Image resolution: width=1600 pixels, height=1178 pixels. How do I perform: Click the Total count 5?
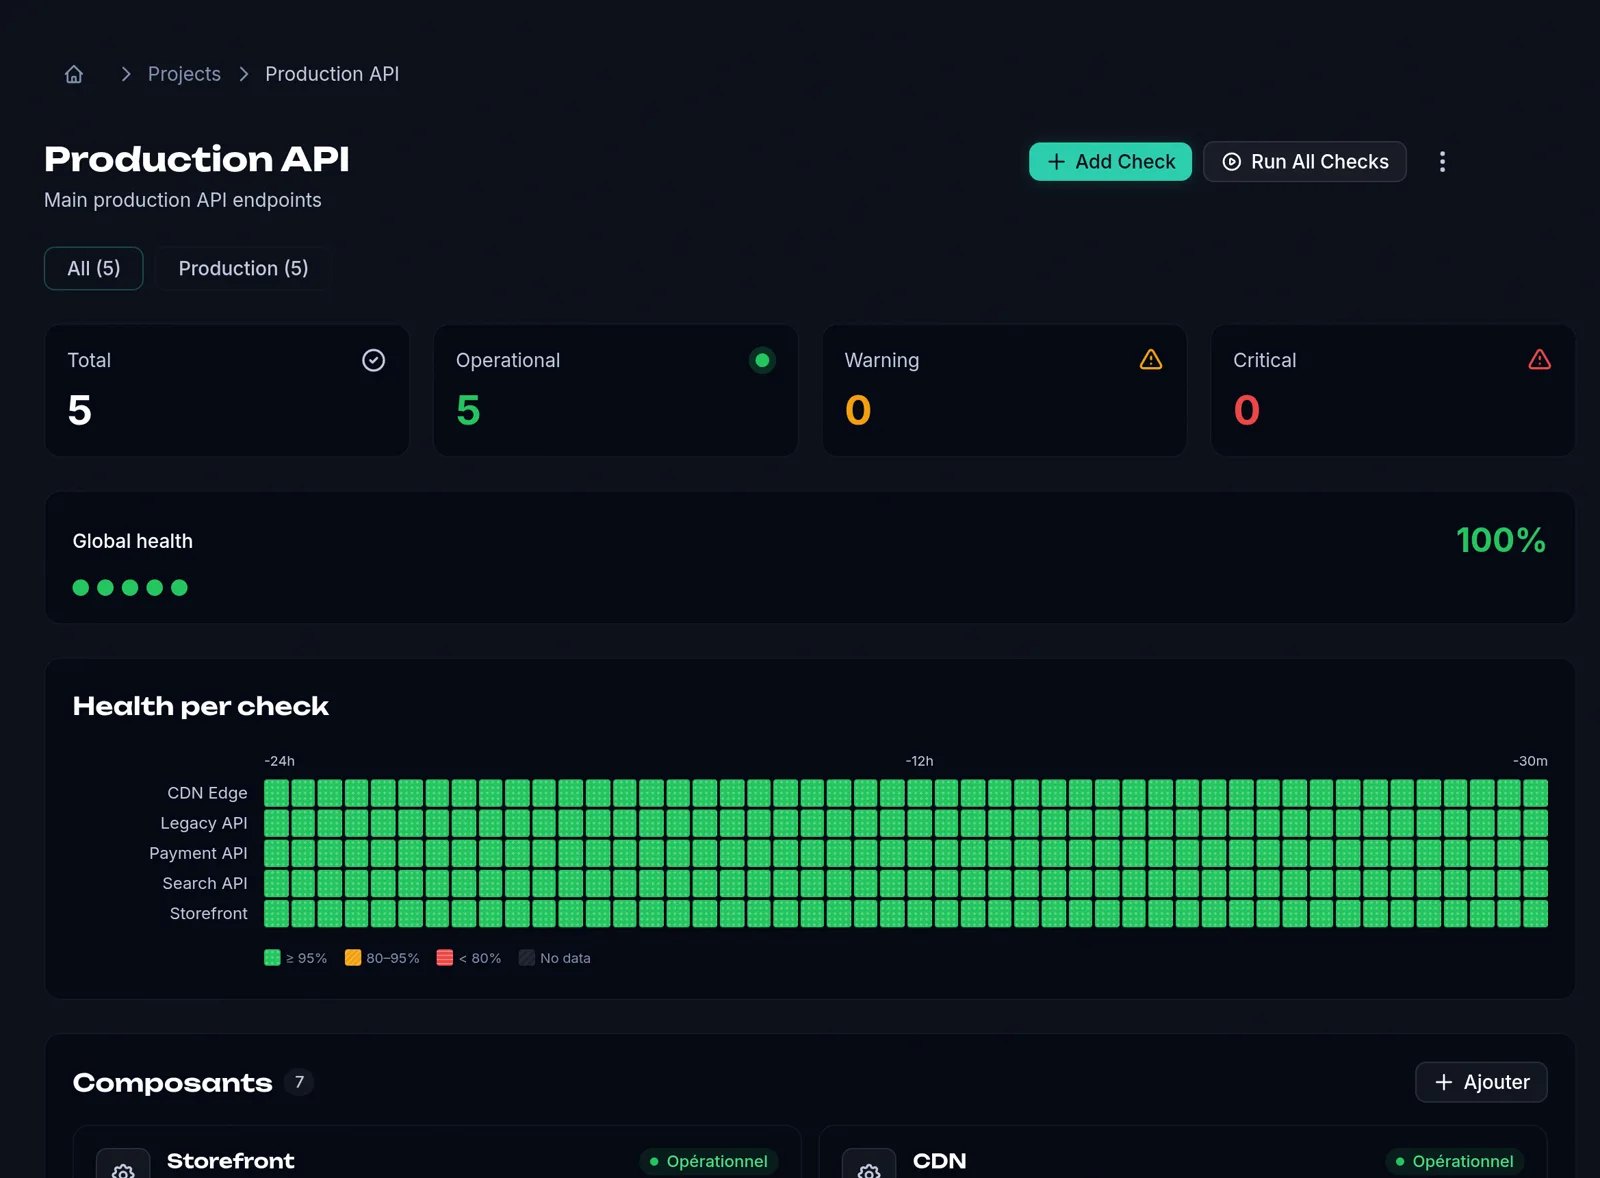click(80, 410)
